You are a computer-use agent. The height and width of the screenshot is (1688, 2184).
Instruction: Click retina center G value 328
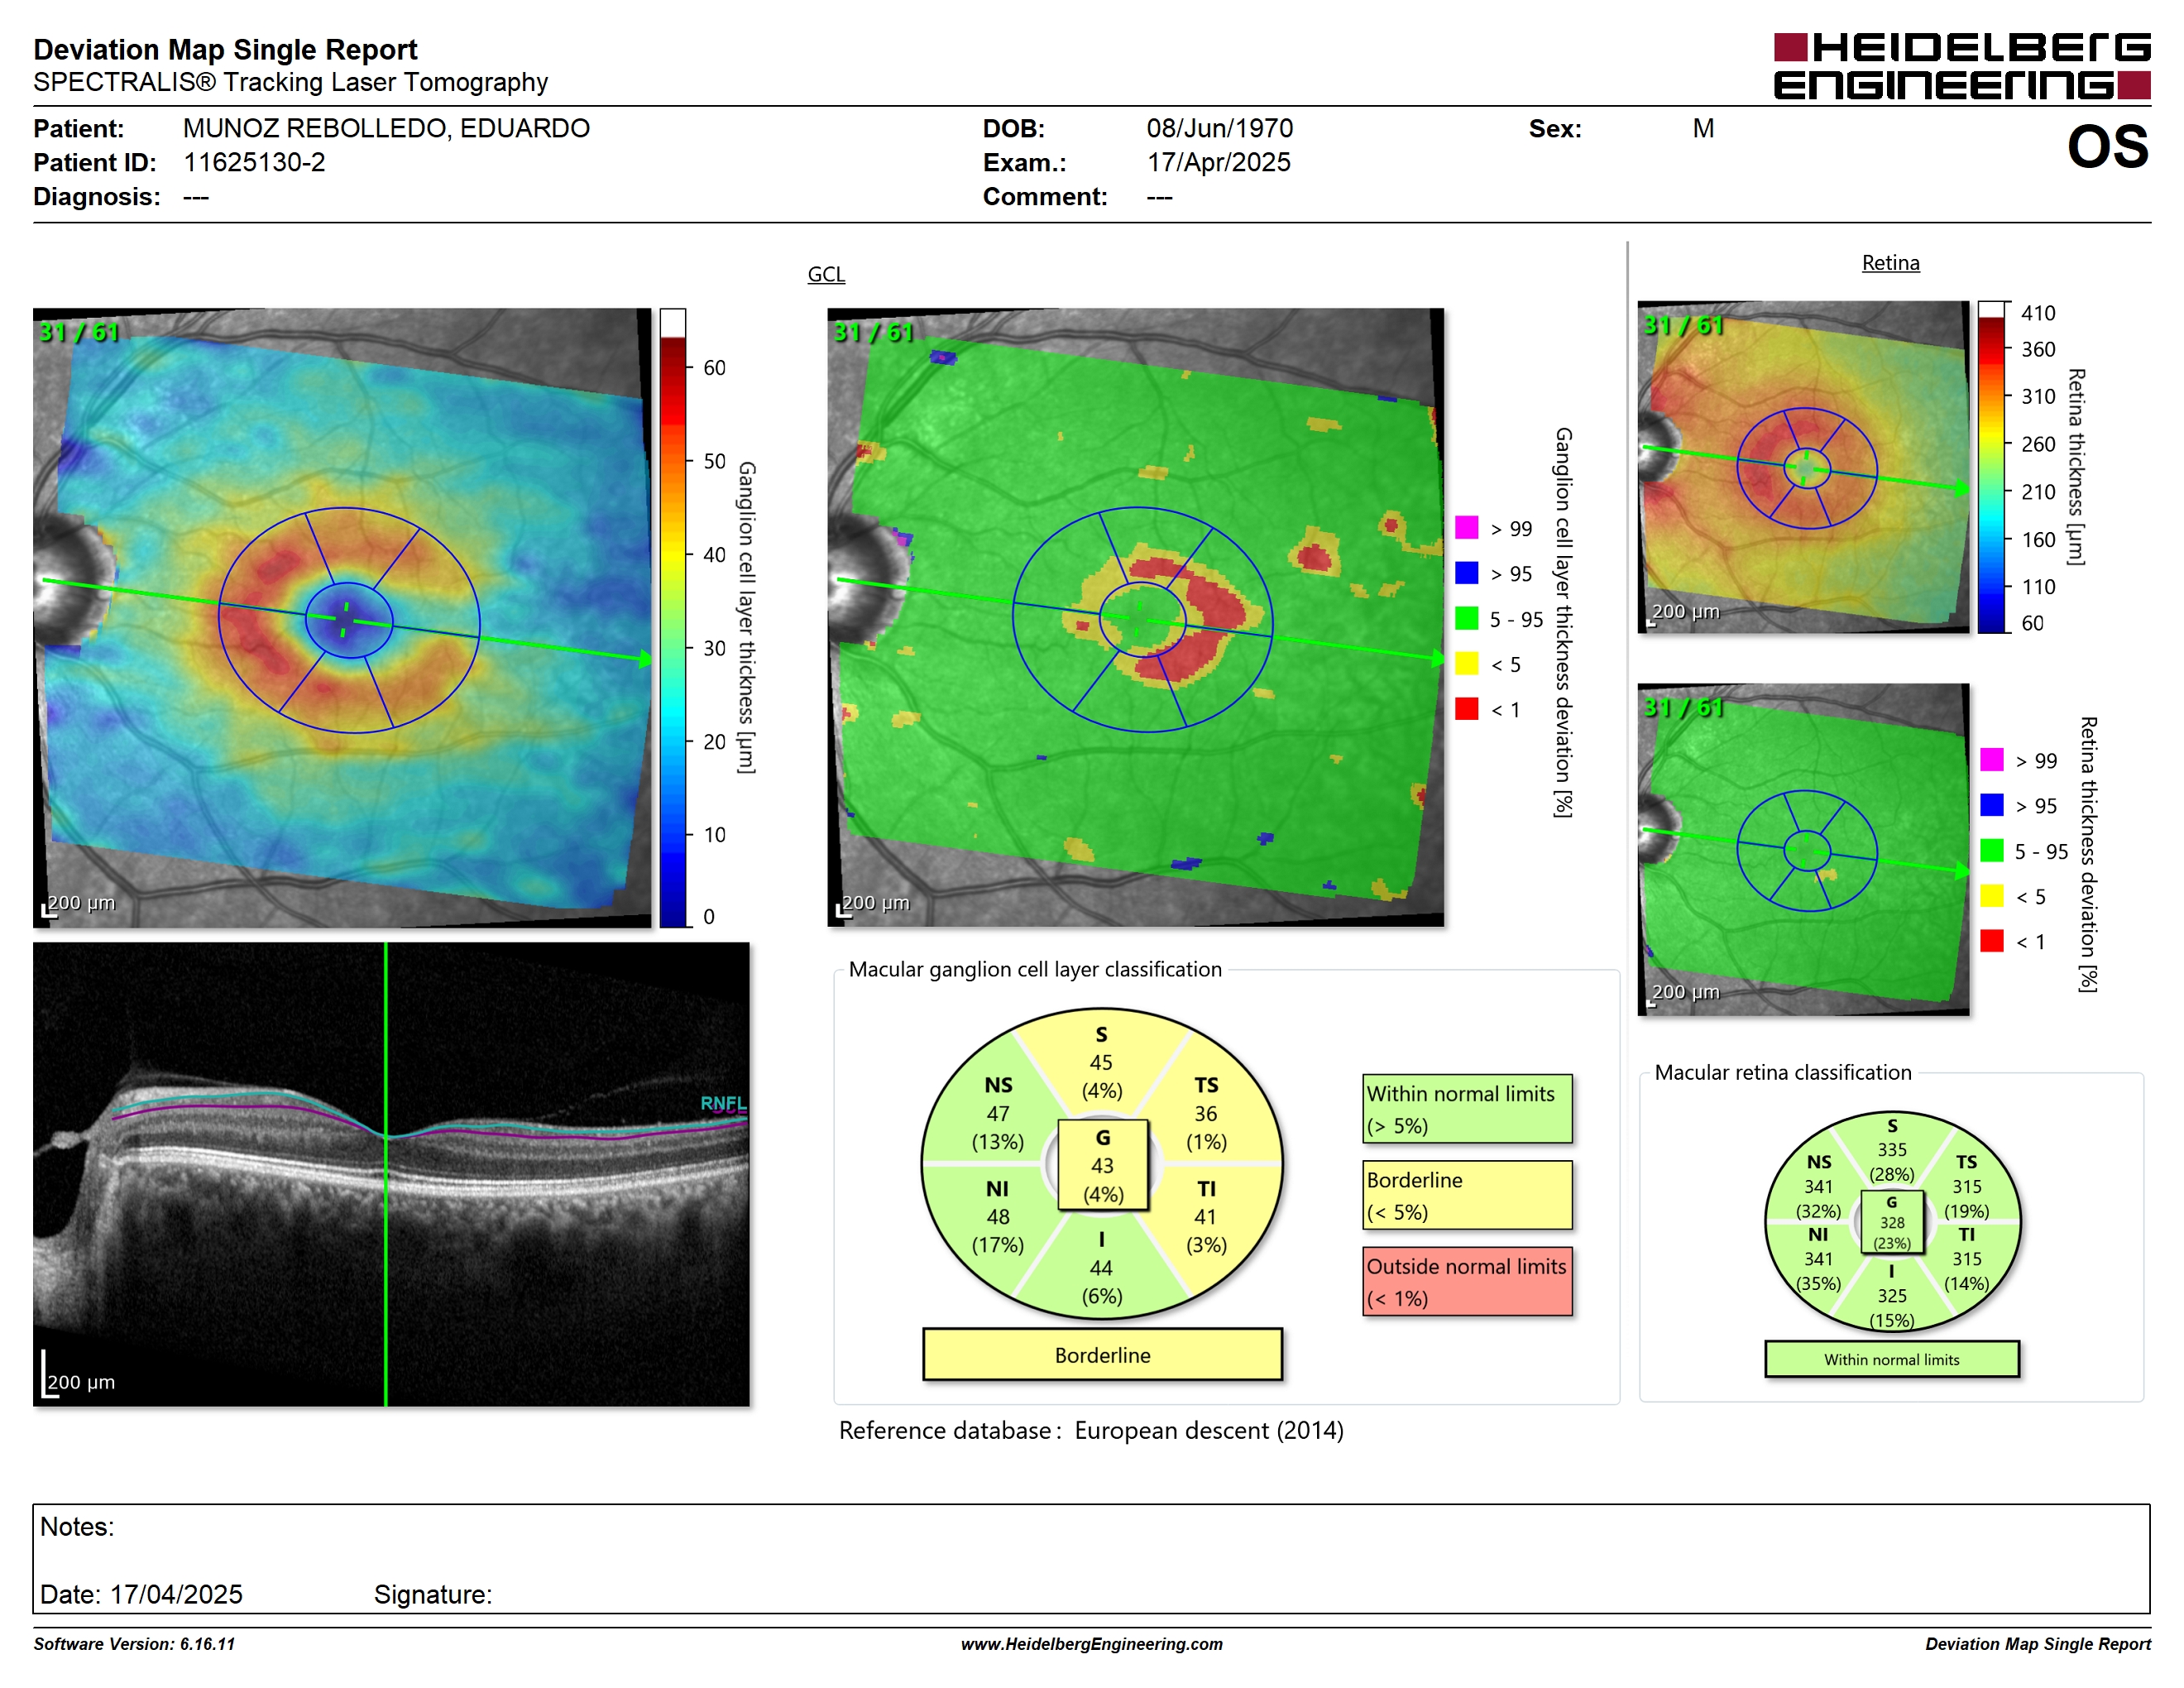click(x=1892, y=1222)
